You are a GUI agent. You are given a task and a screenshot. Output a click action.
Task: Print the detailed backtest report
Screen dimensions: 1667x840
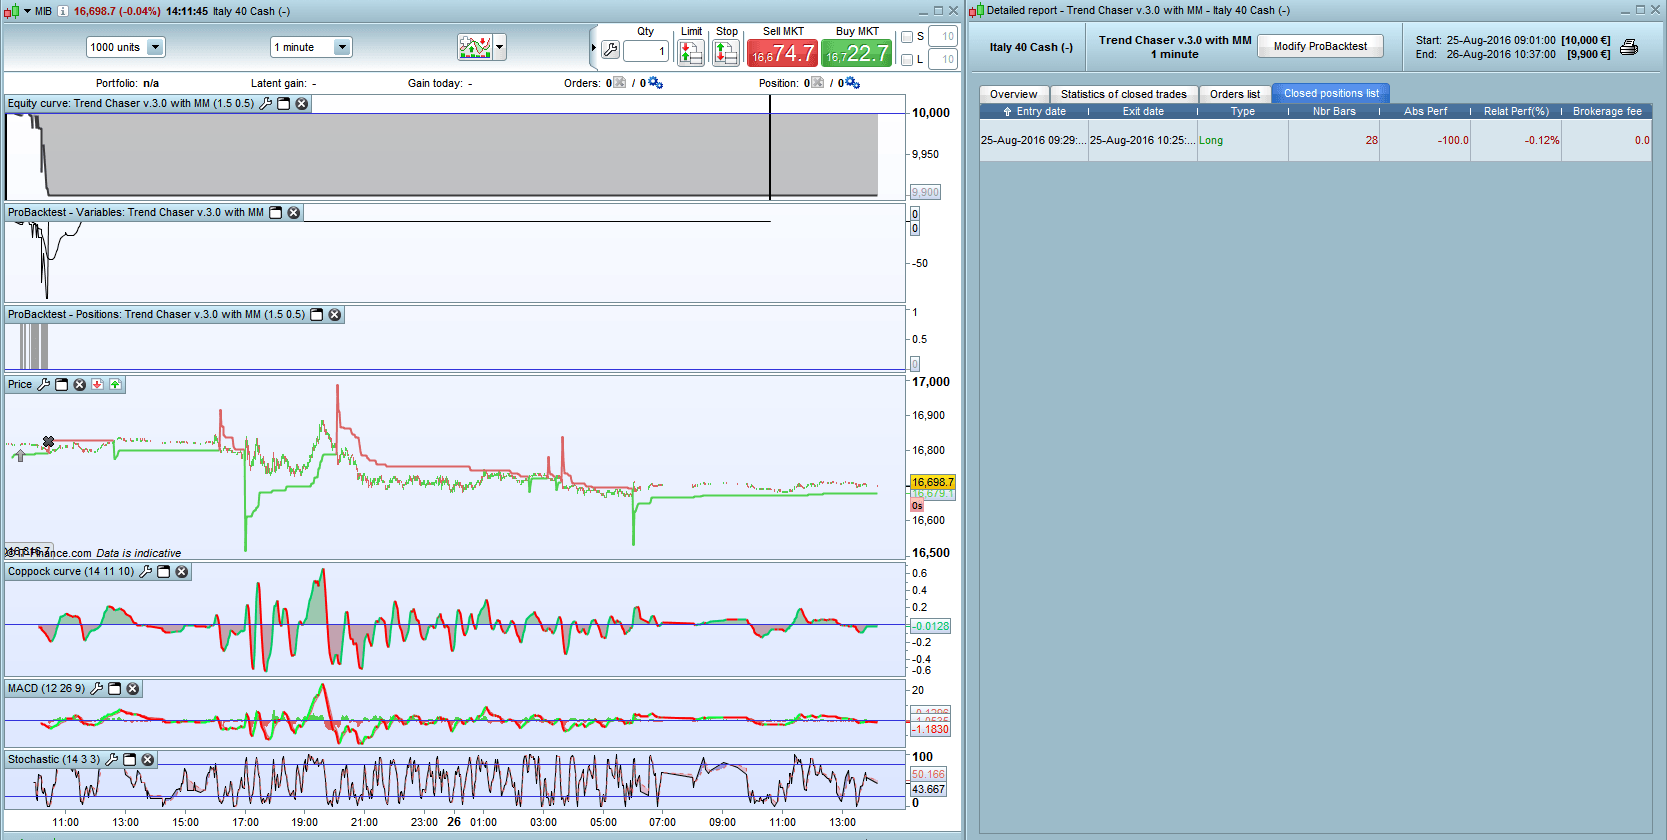point(1629,47)
